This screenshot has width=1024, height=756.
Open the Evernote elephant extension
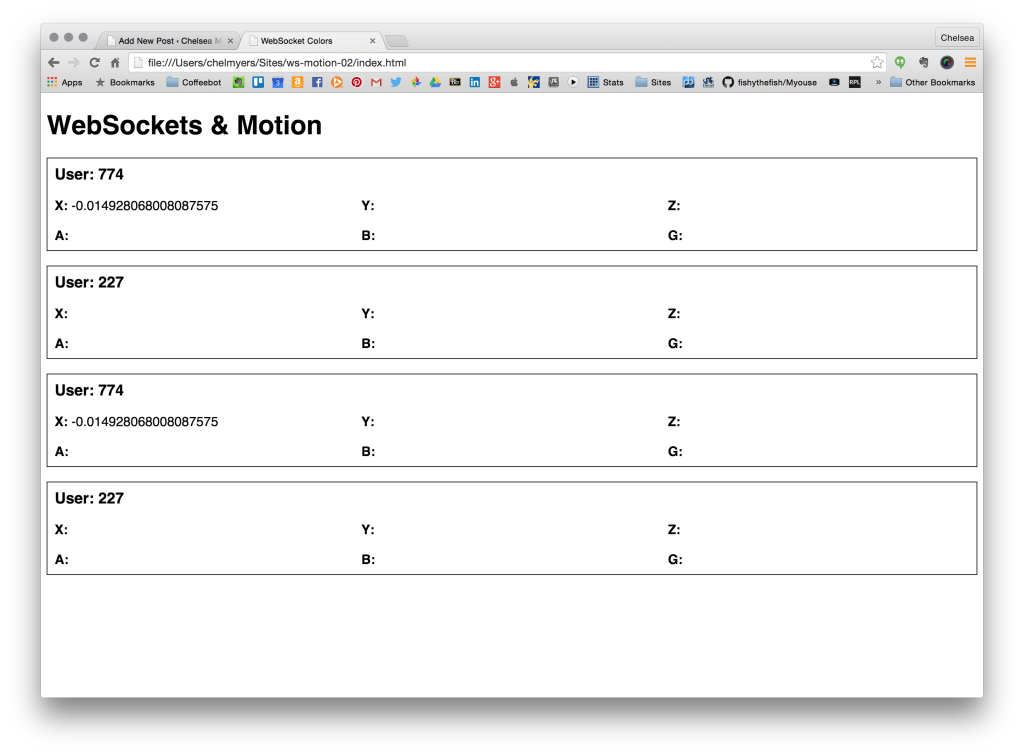point(923,63)
